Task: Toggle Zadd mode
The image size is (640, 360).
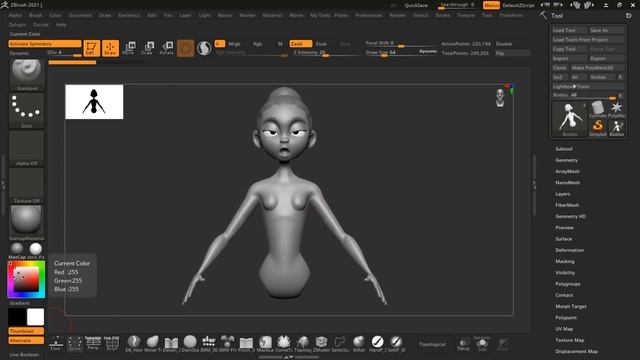Action: [301, 44]
